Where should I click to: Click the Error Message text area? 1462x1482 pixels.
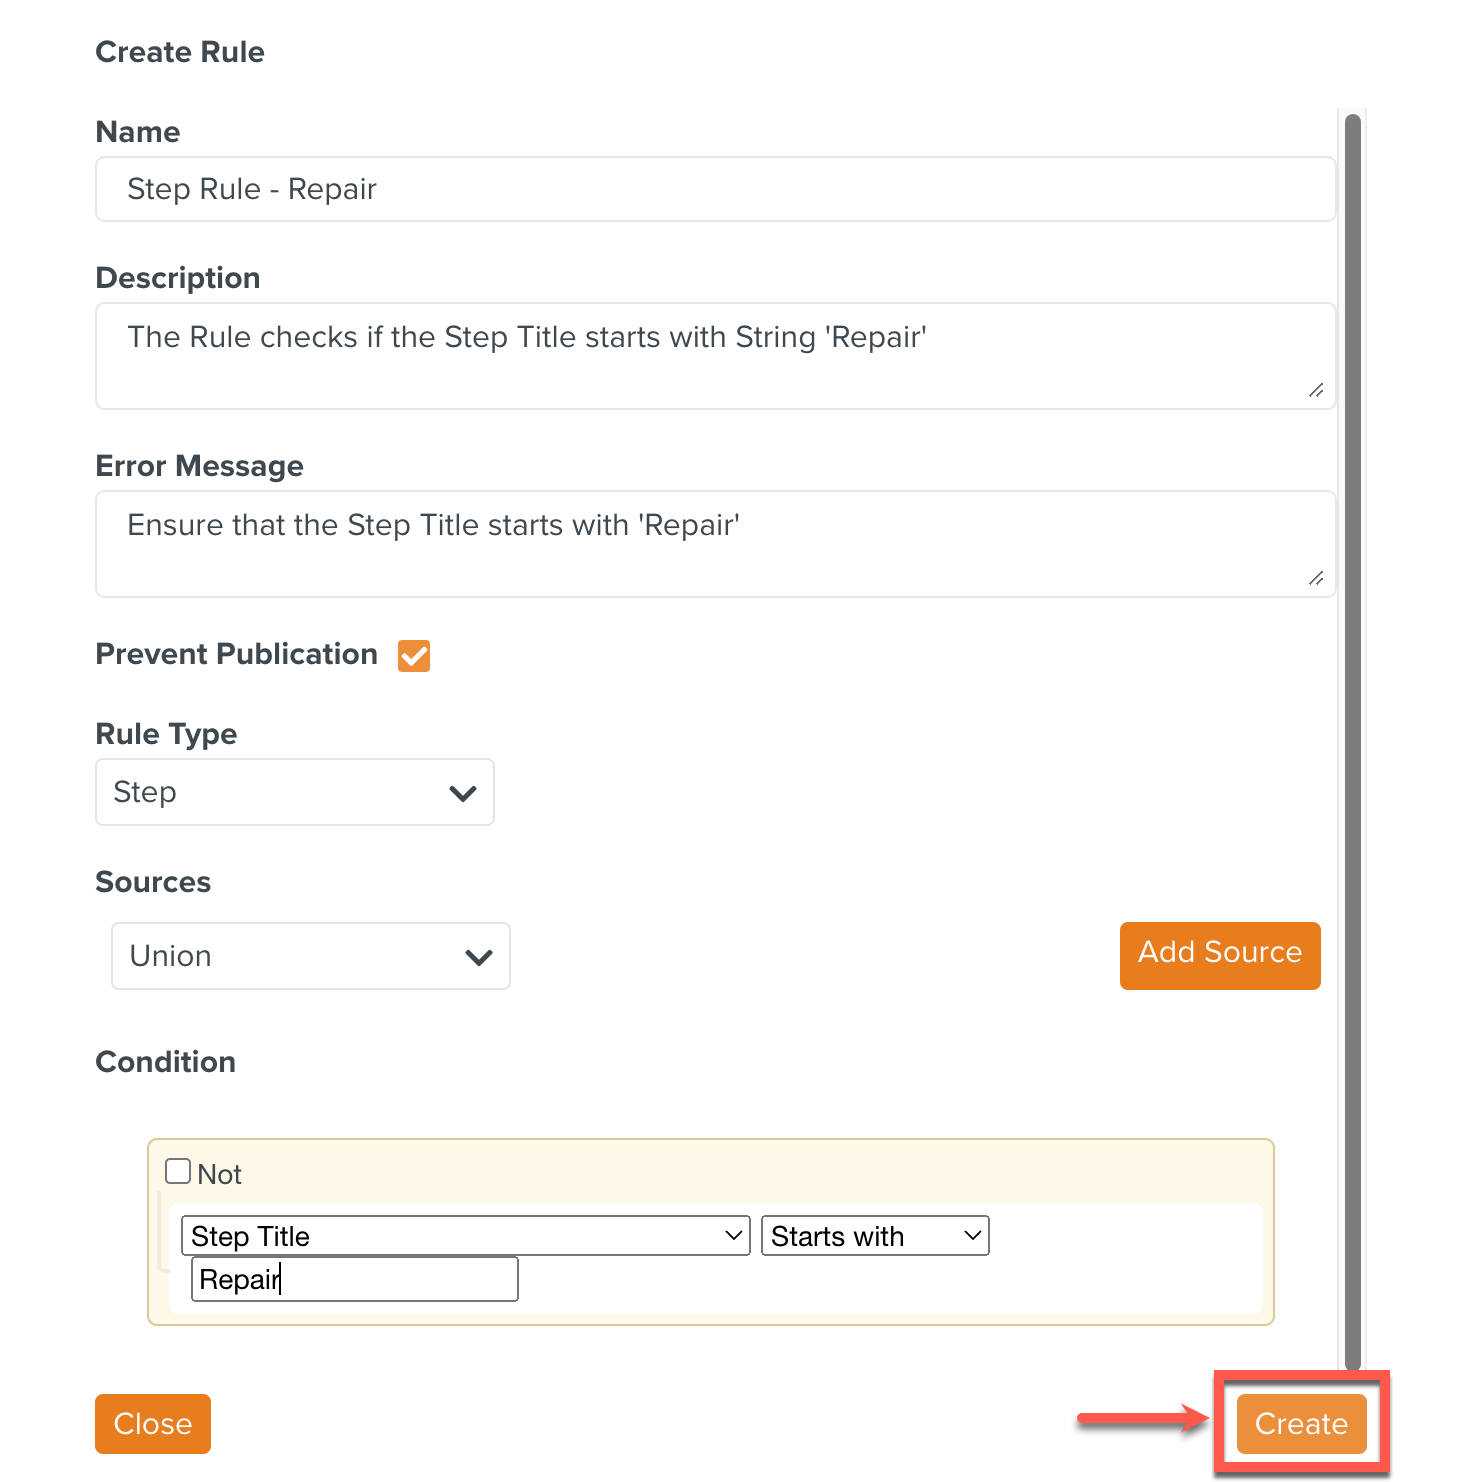(715, 543)
